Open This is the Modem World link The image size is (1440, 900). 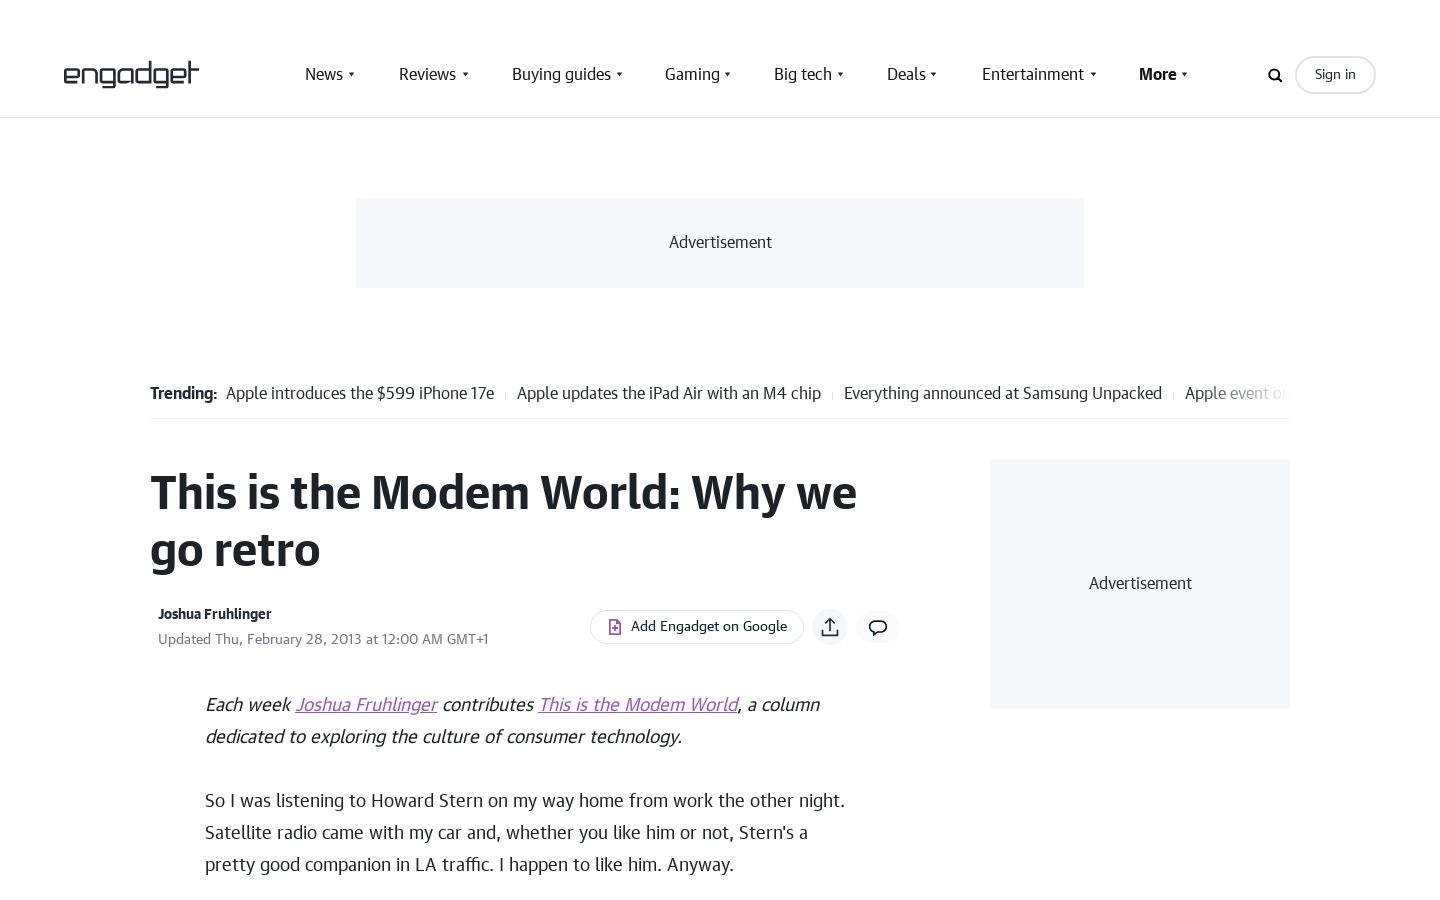[x=638, y=705]
